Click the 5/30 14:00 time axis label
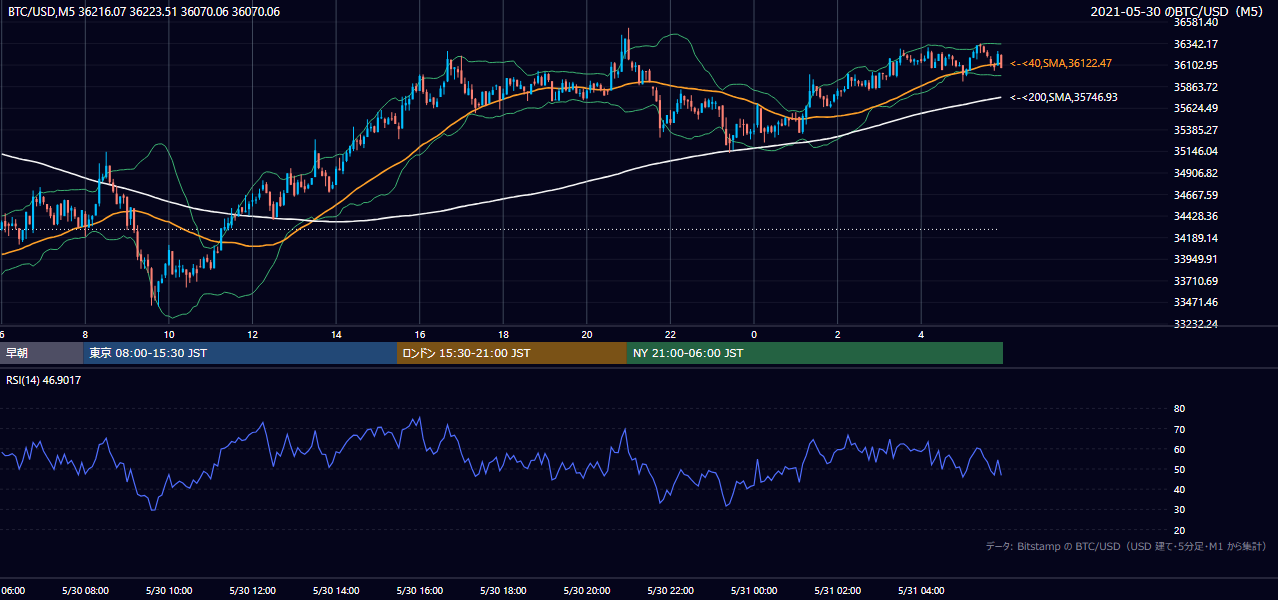The image size is (1278, 600). tap(336, 591)
